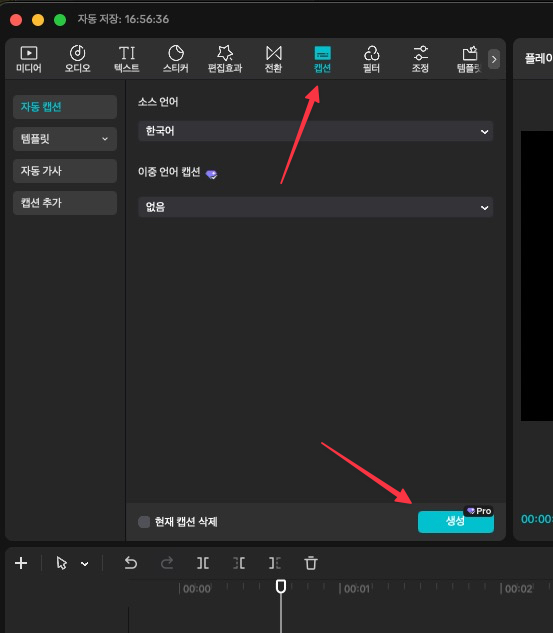Open the 조정 (Adjustment) panel
The height and width of the screenshot is (633, 553).
[x=420, y=59]
